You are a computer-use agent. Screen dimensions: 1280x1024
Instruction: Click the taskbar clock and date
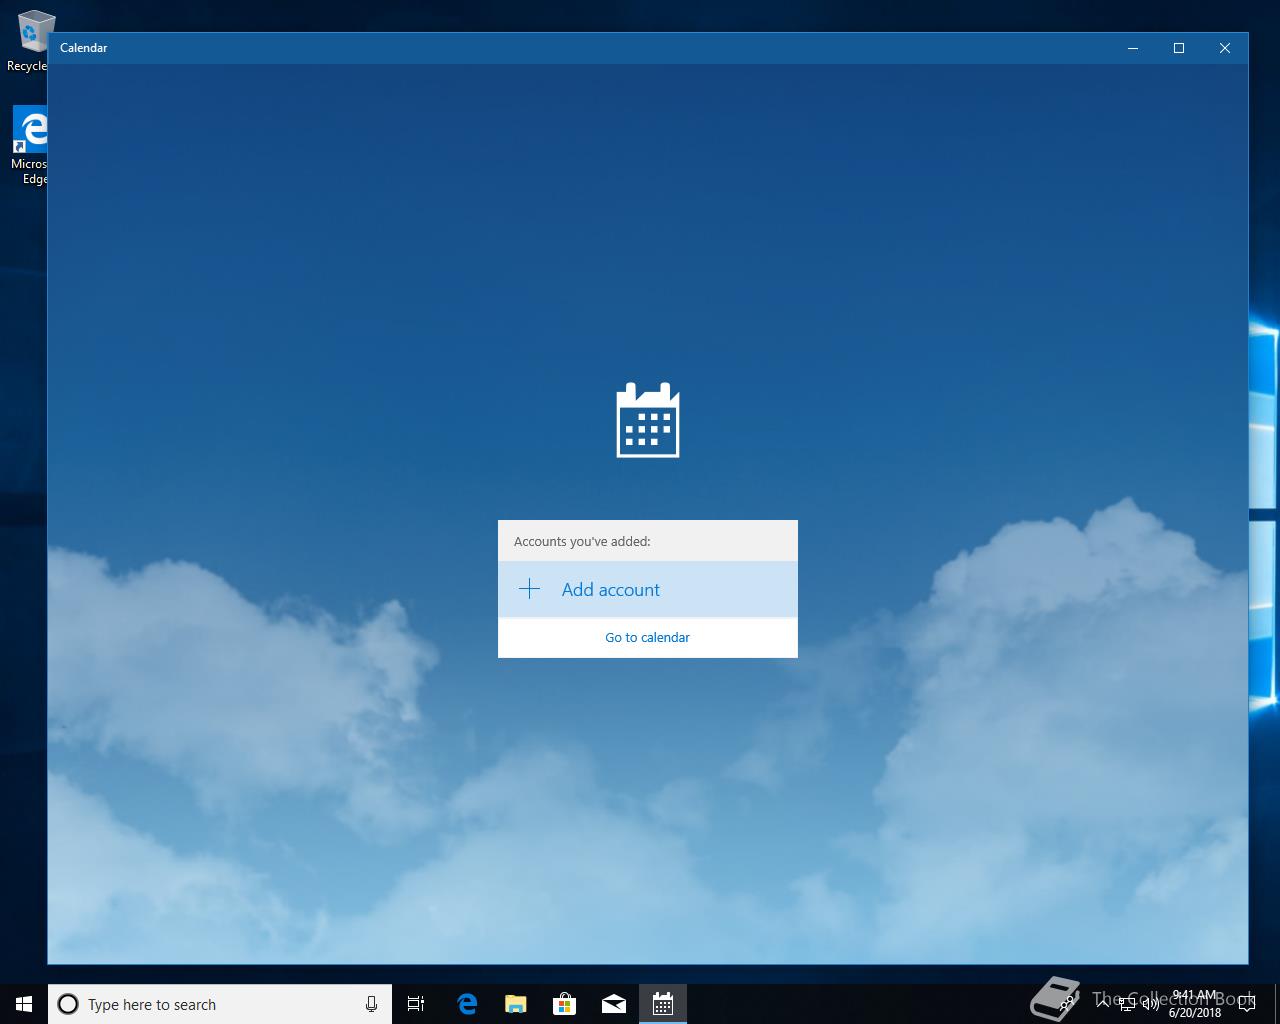coord(1195,1004)
